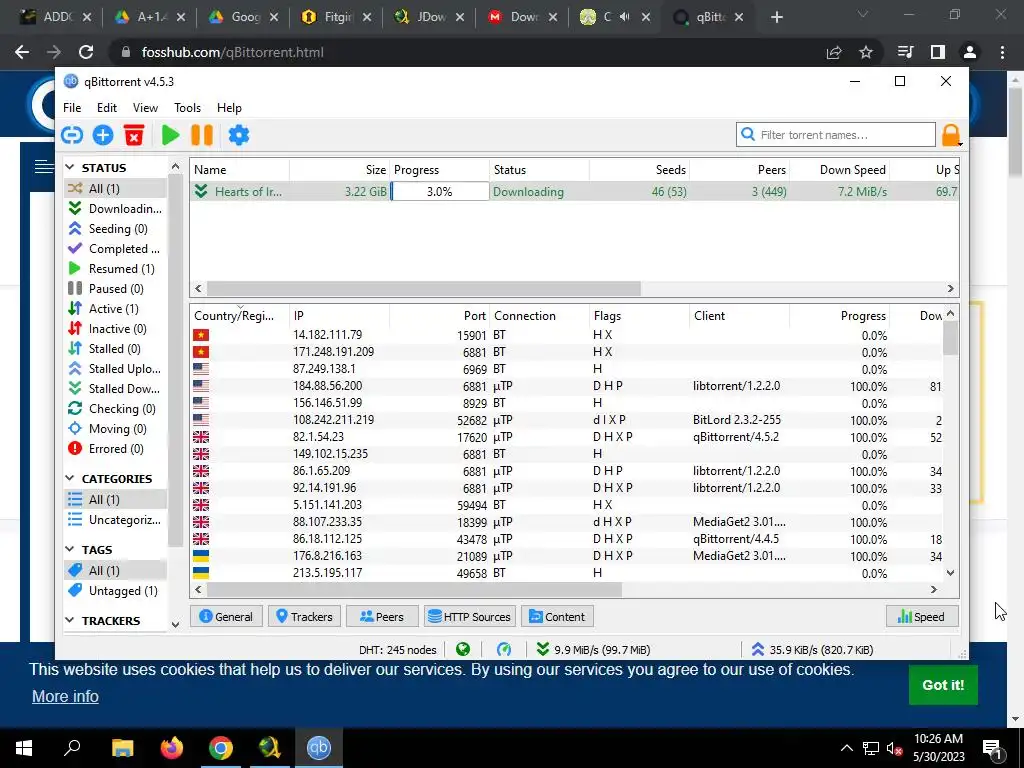This screenshot has height=768, width=1024.
Task: Open a new Chrome tab with plus button
Action: pos(776,17)
